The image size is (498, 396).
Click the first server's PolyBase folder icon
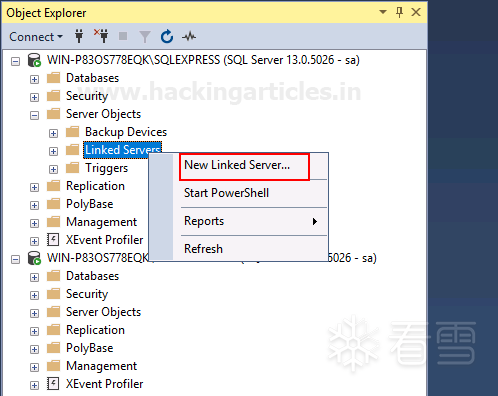click(x=53, y=204)
